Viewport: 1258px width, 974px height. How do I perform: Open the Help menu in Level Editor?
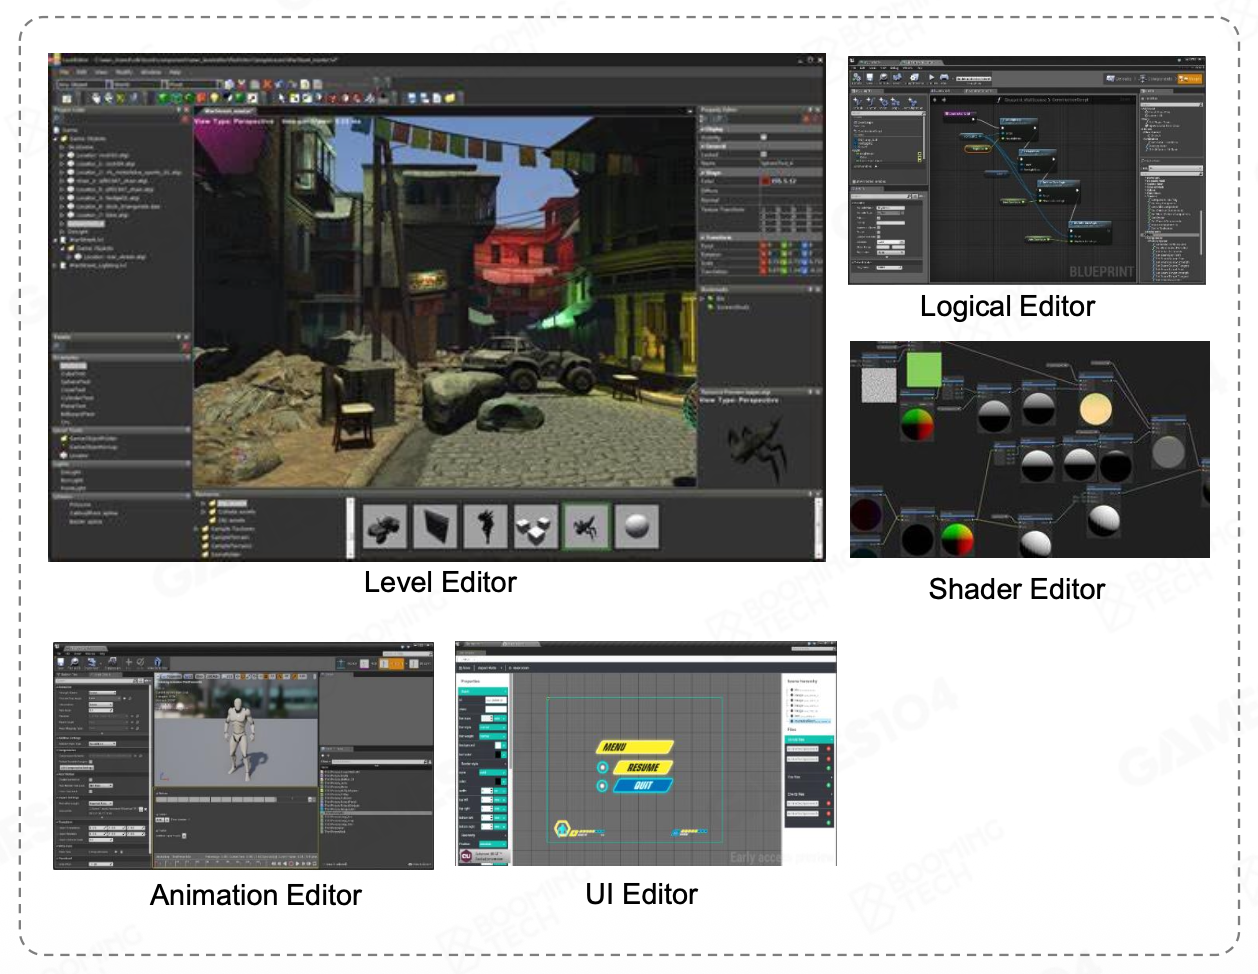click(175, 72)
